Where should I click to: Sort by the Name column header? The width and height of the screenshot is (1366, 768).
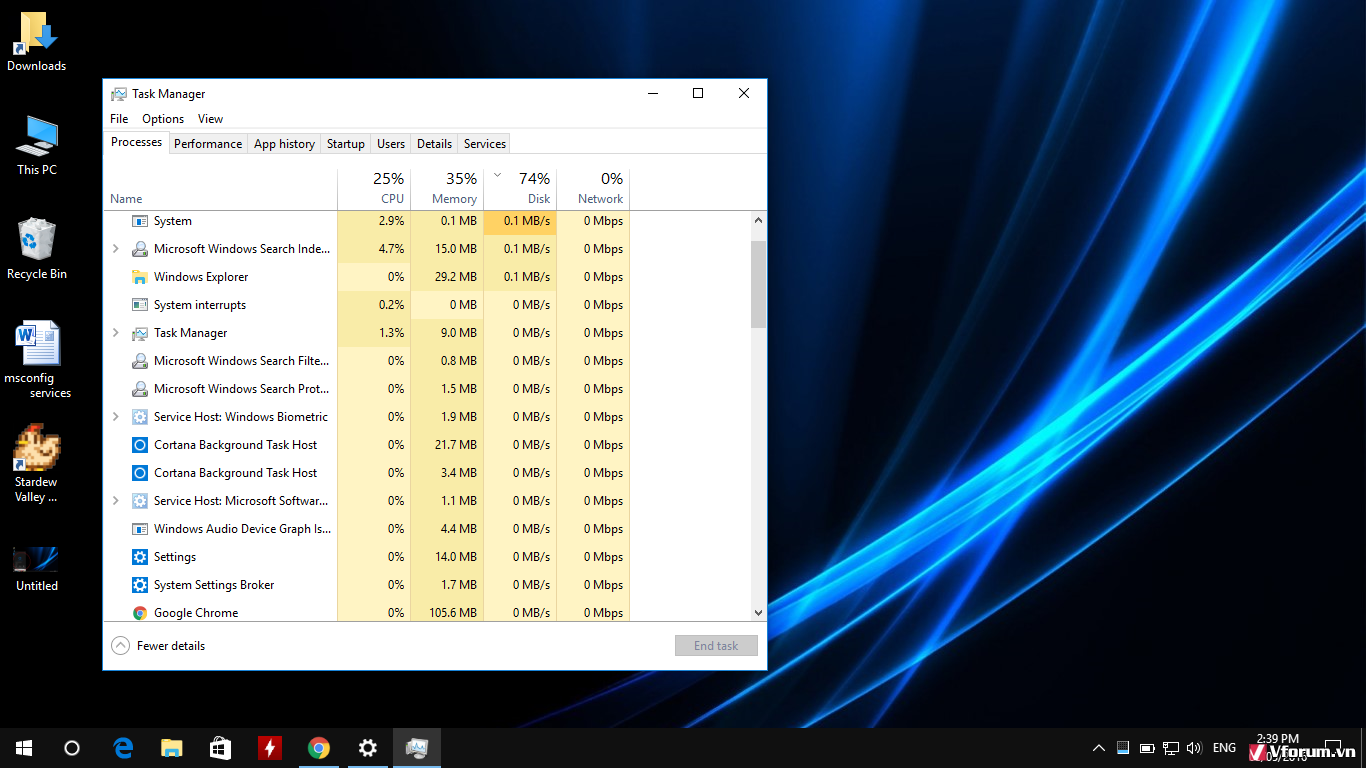tap(220, 188)
